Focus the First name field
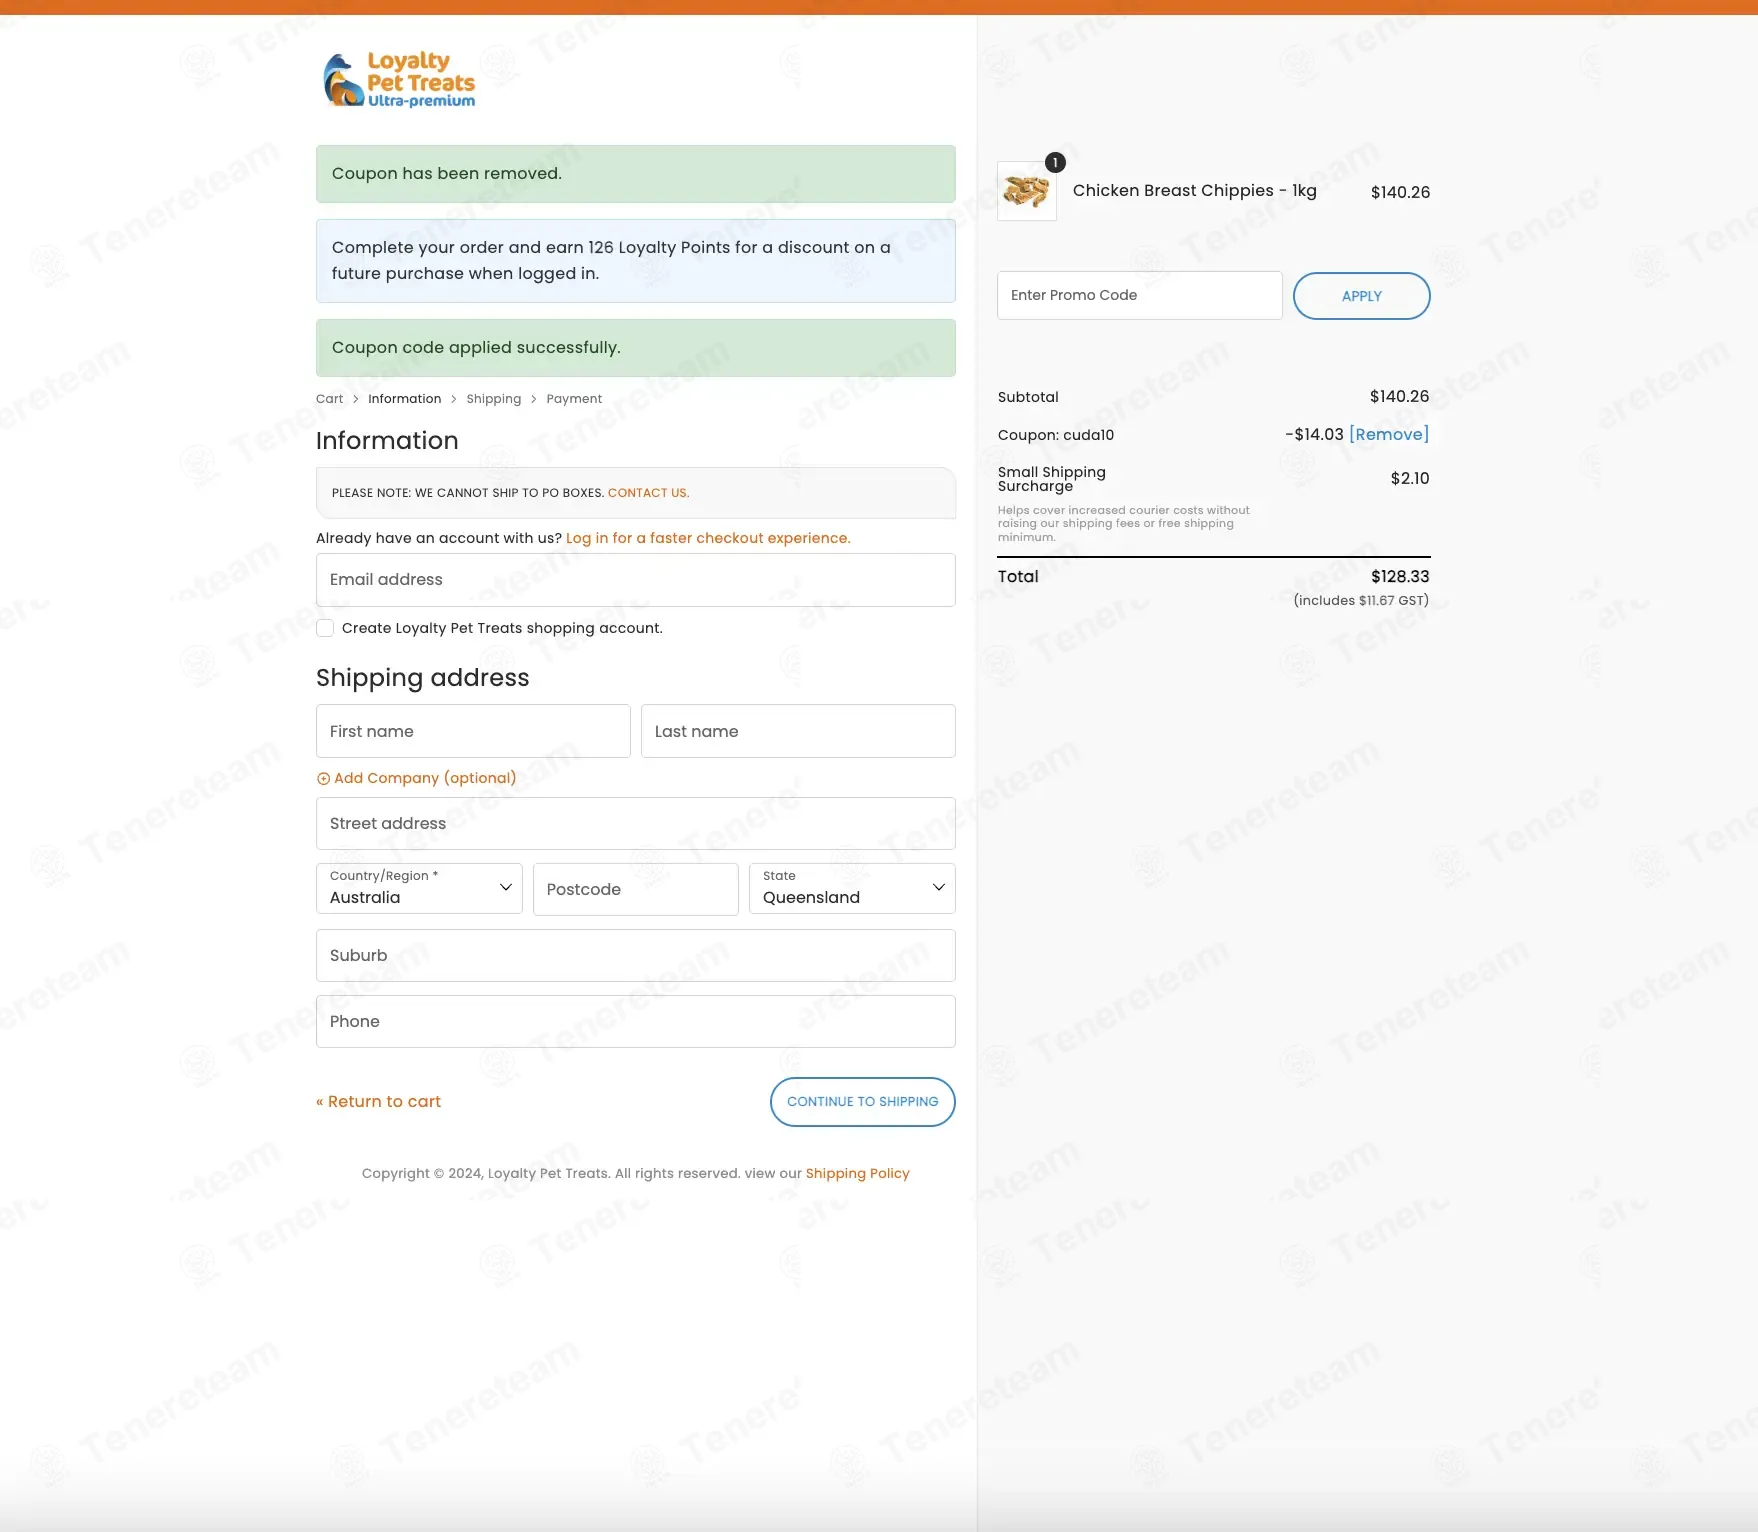 pos(473,731)
